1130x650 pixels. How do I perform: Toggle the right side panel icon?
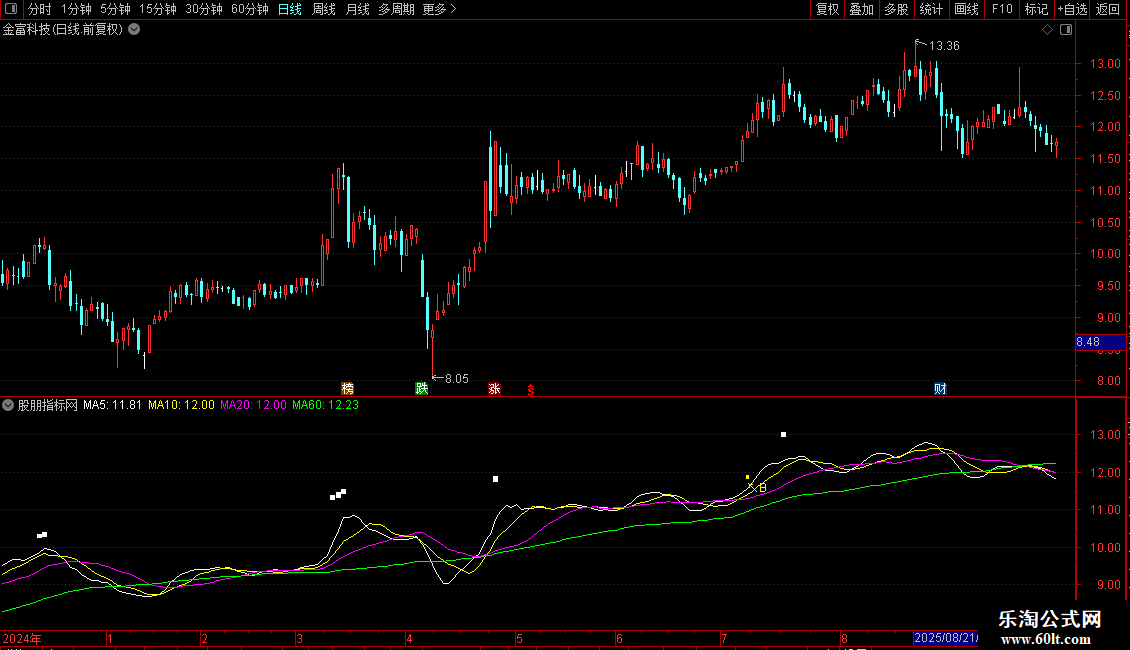click(1065, 29)
